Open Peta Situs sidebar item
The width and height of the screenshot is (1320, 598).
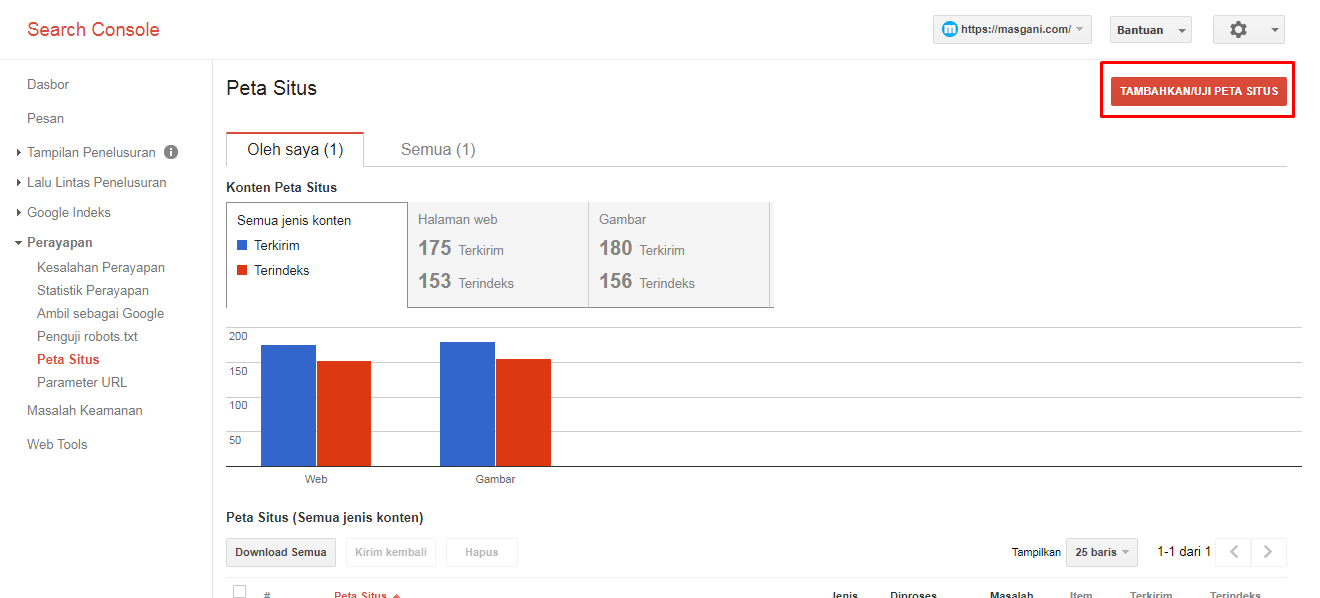pyautogui.click(x=68, y=359)
